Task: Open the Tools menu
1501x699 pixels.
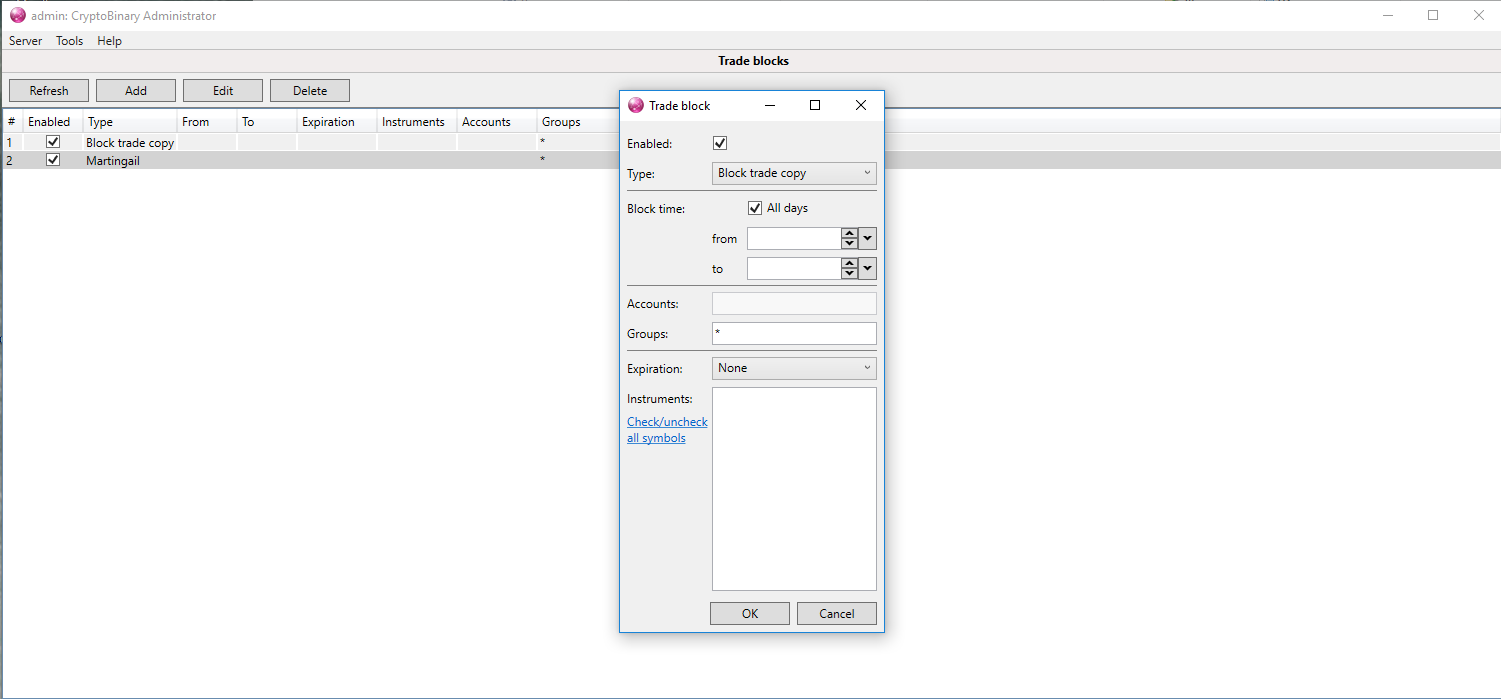Action: [69, 41]
